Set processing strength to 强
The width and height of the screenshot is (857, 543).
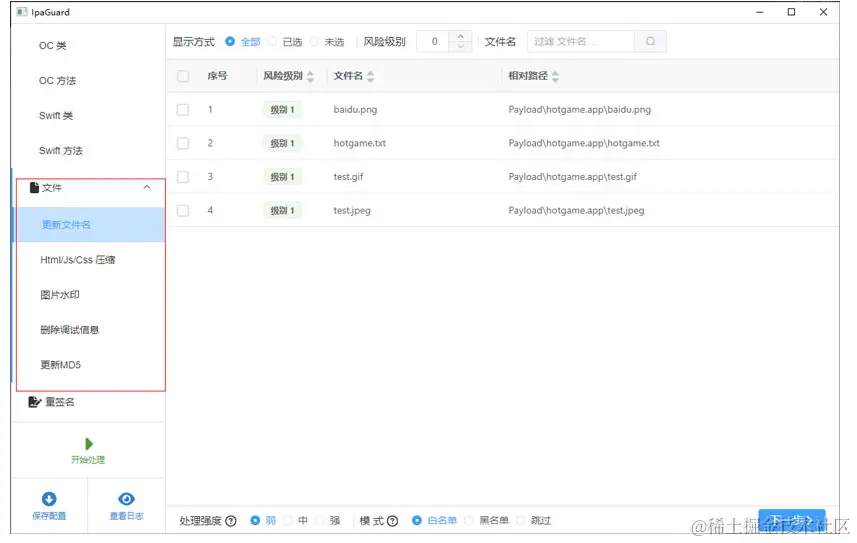coord(320,521)
